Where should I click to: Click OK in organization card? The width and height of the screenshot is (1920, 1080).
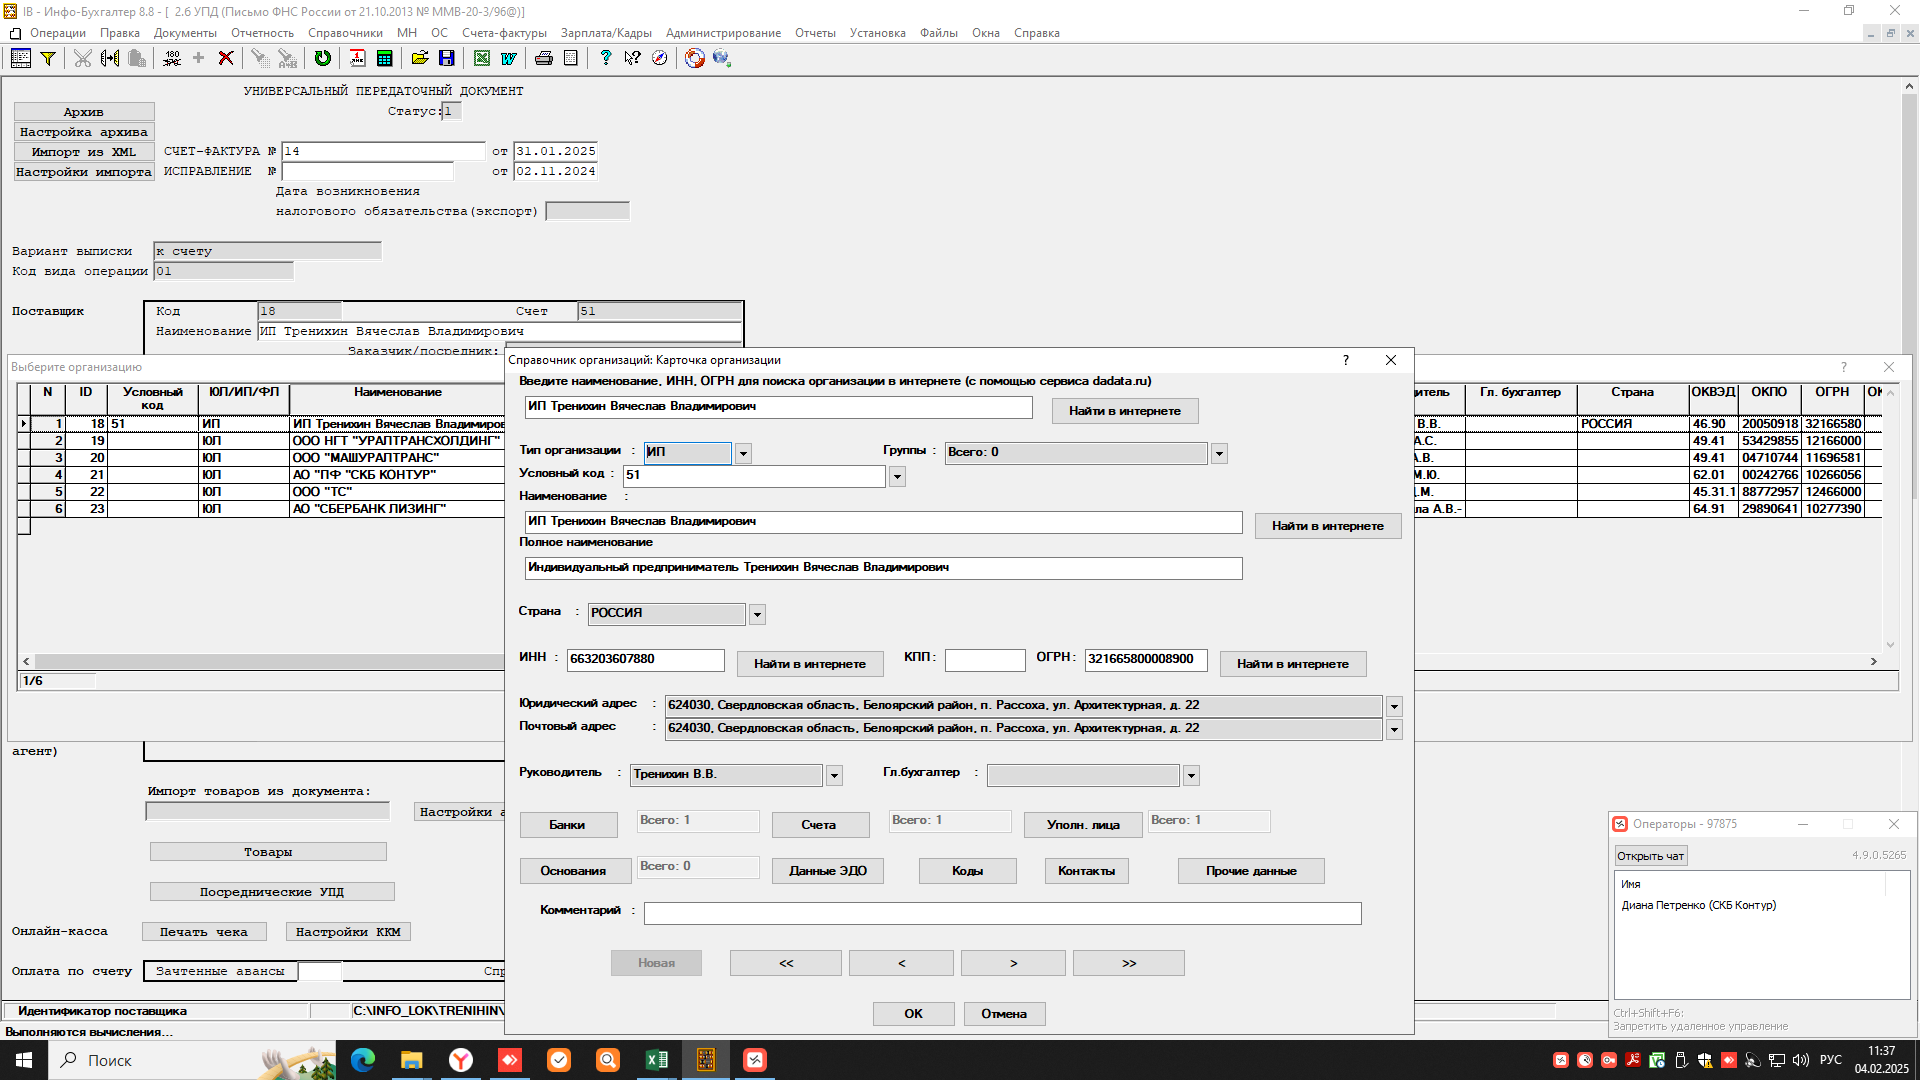coord(914,1014)
